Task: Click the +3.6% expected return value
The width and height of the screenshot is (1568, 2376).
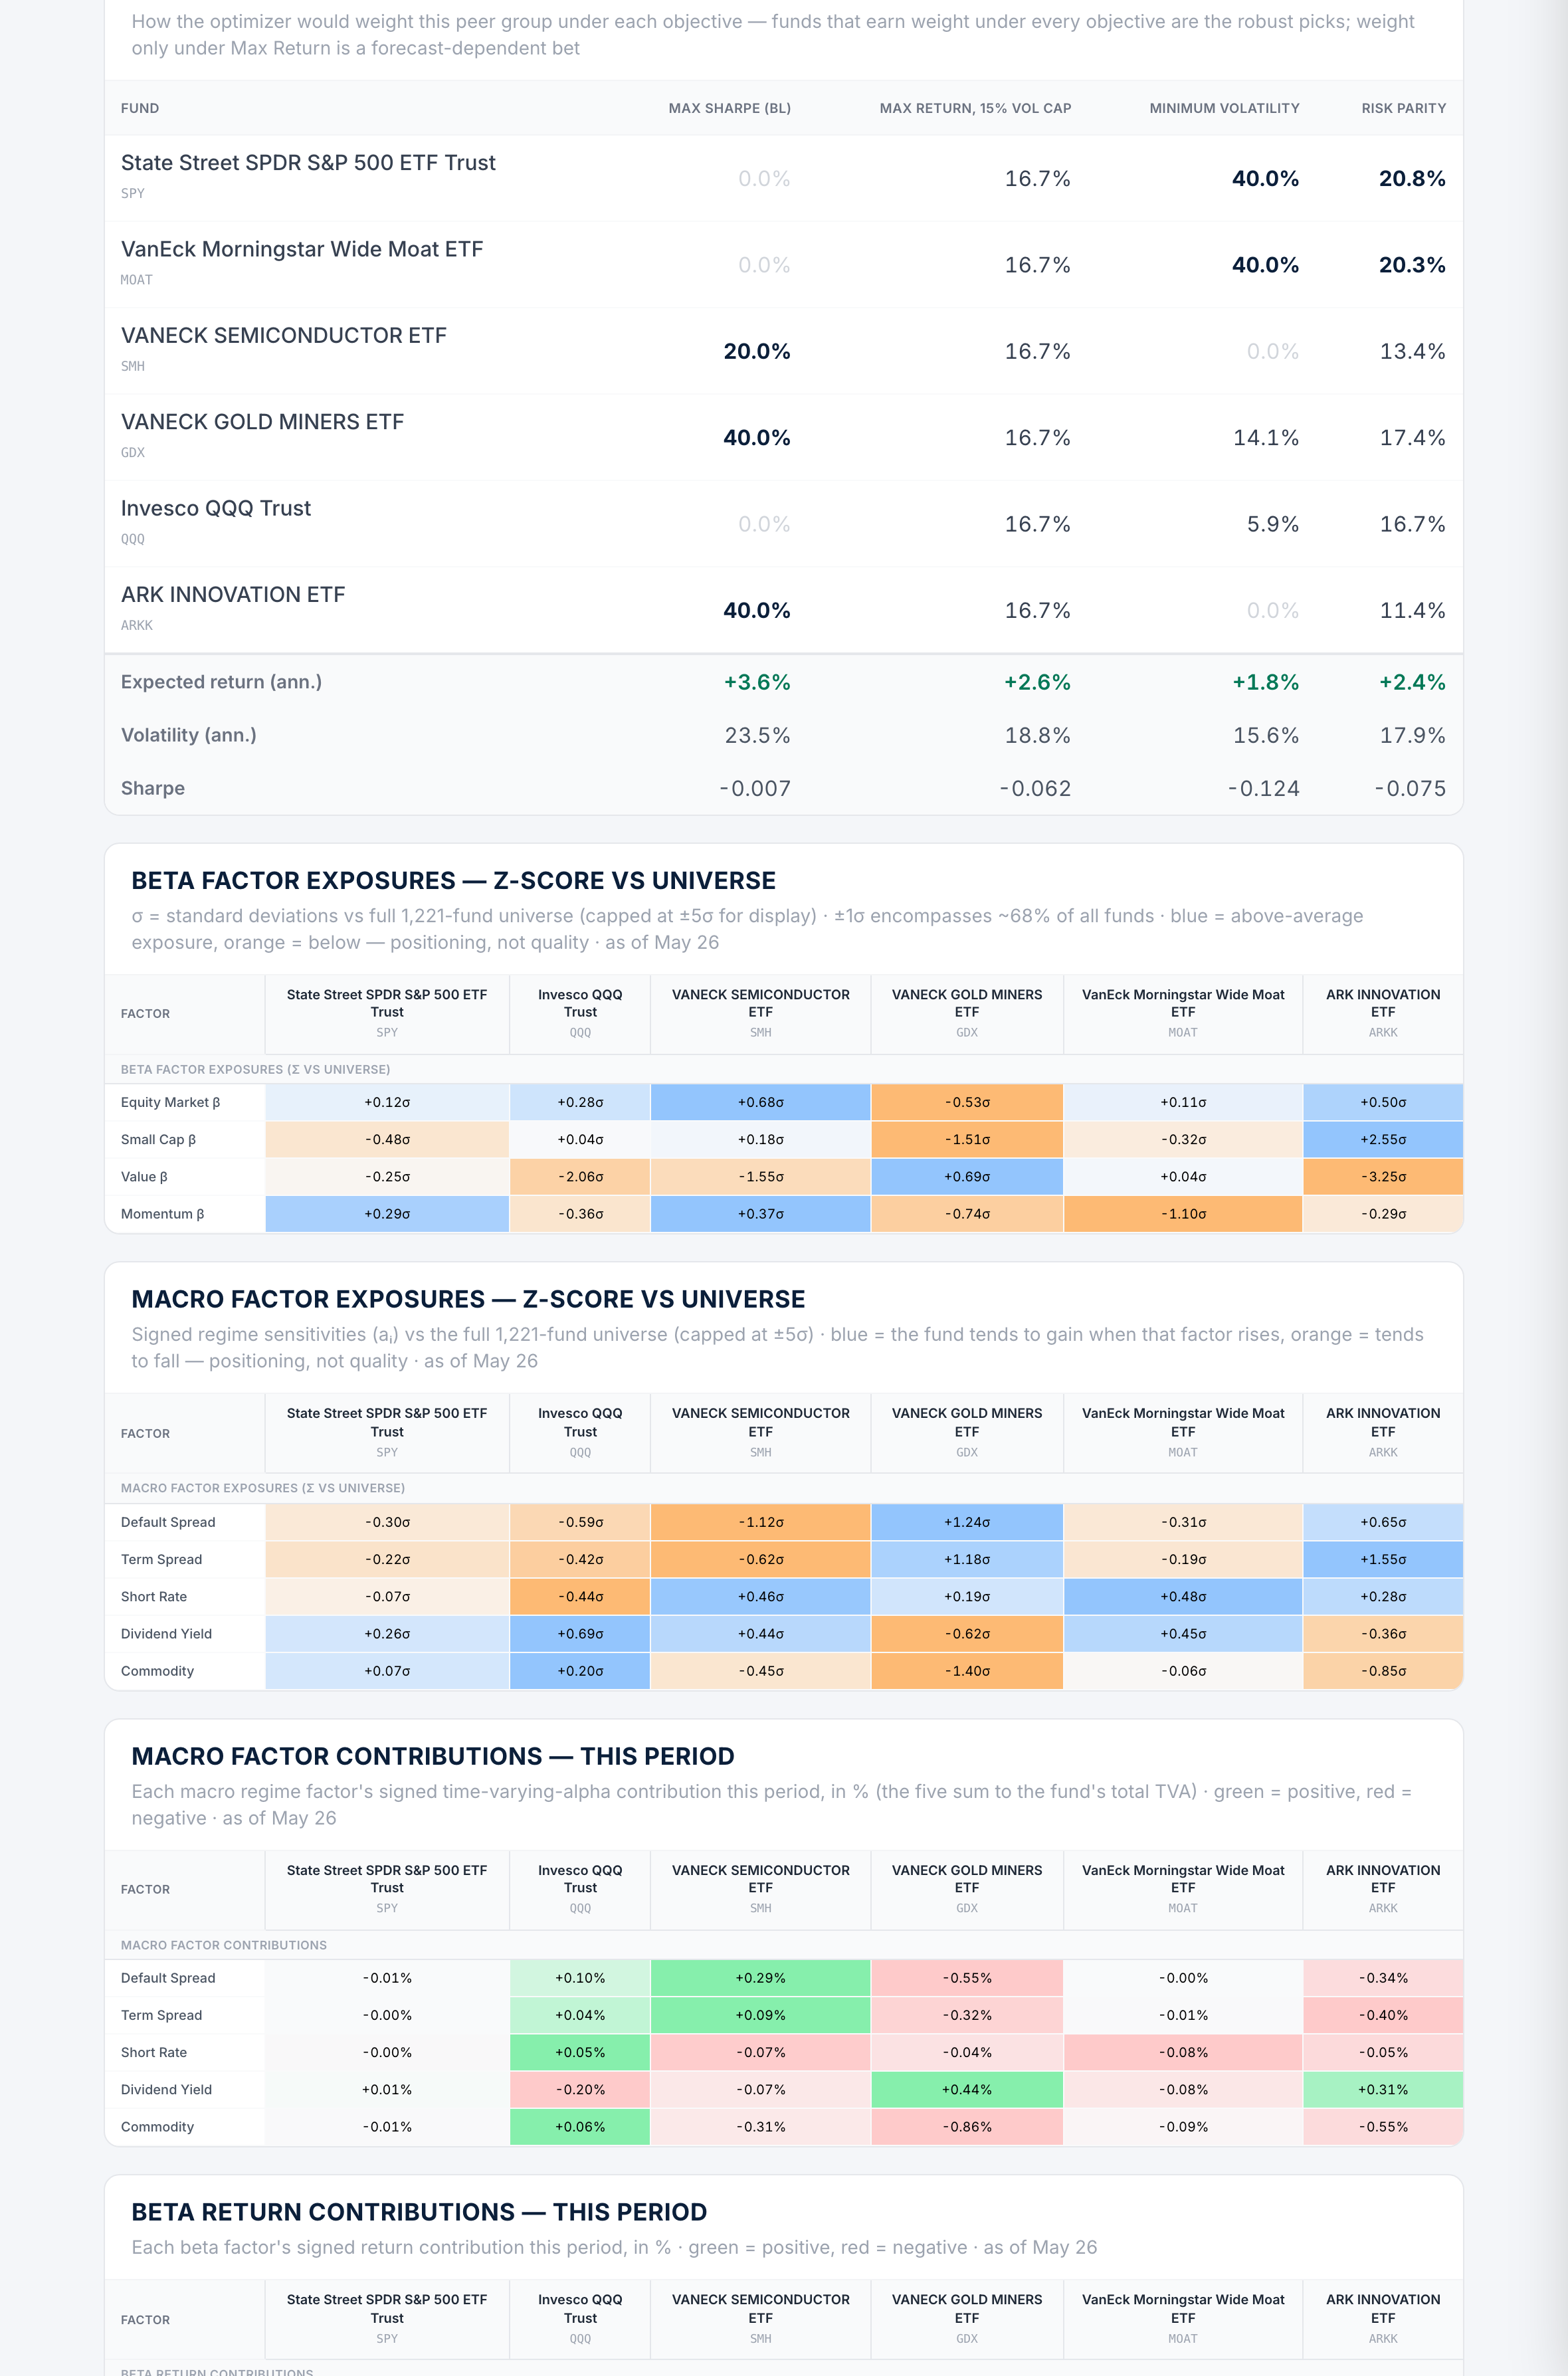Action: click(757, 682)
